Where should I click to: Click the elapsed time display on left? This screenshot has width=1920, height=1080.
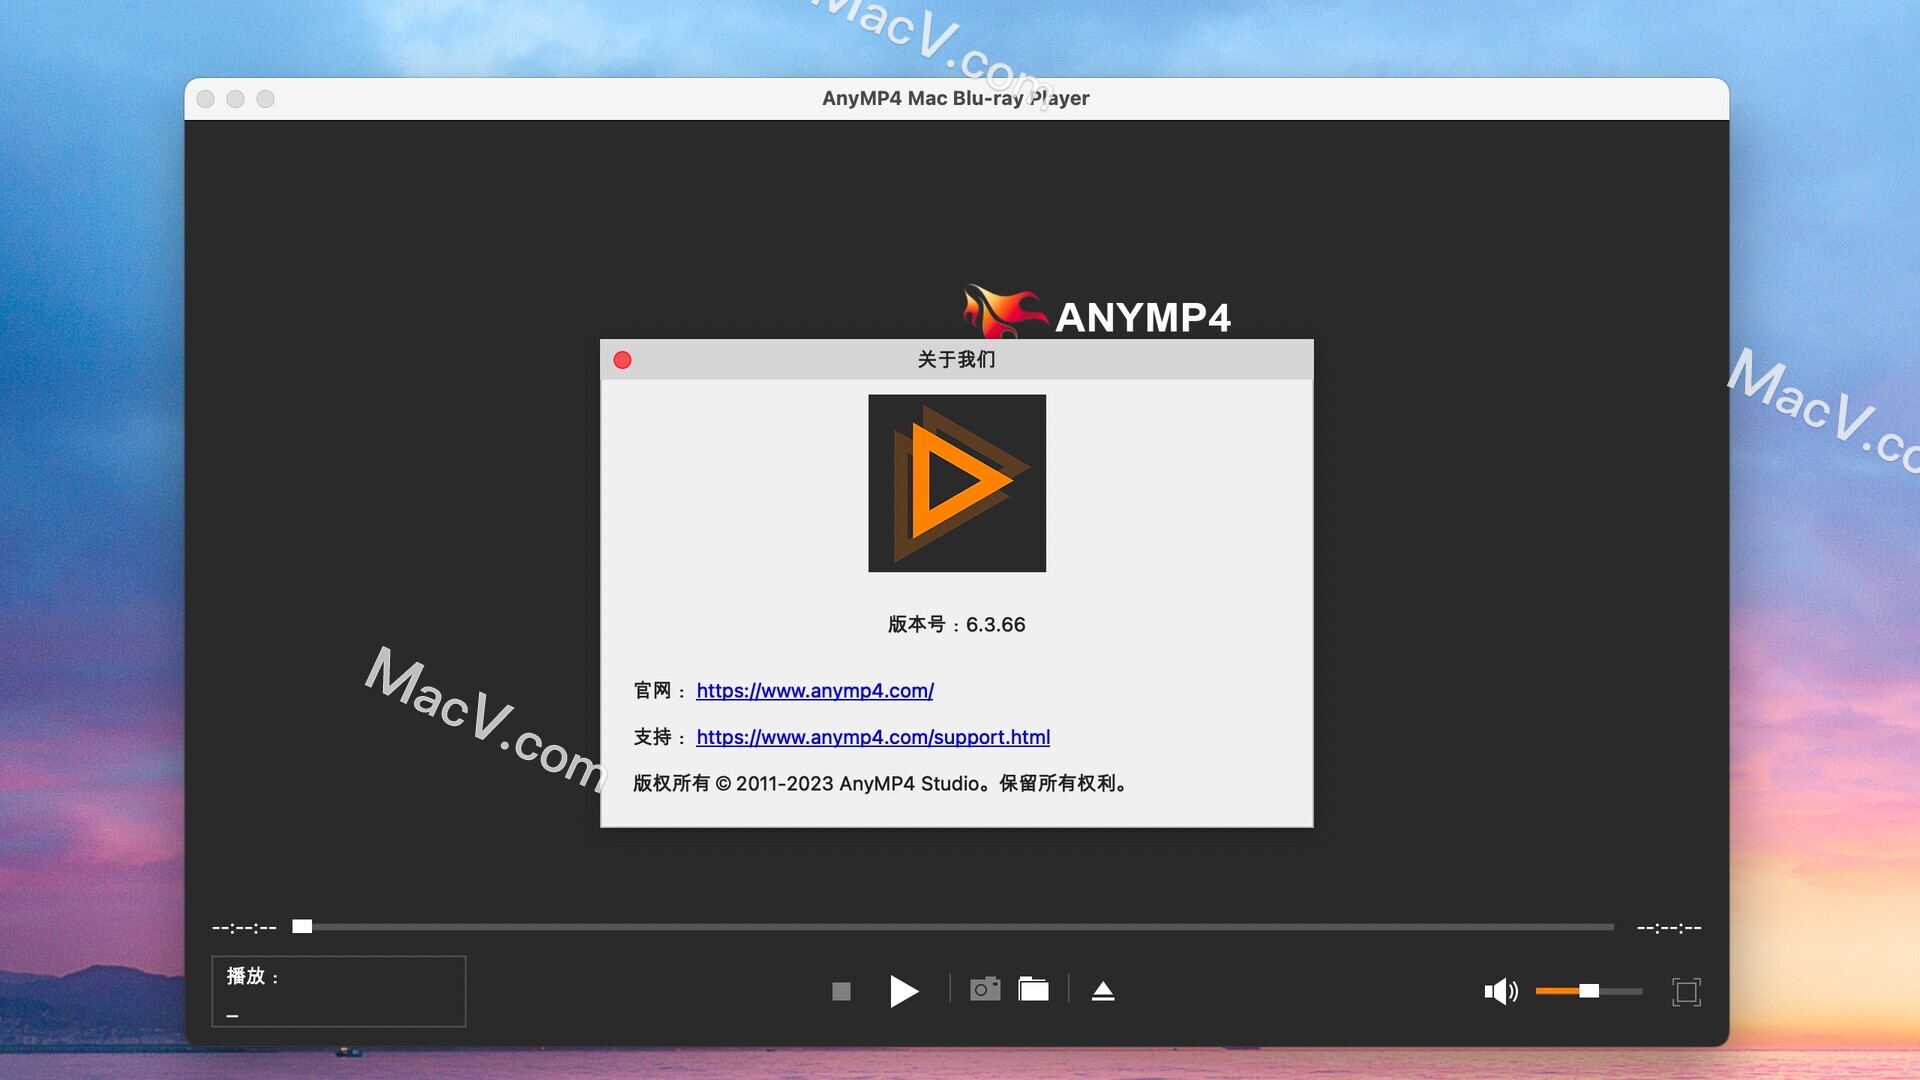point(244,928)
